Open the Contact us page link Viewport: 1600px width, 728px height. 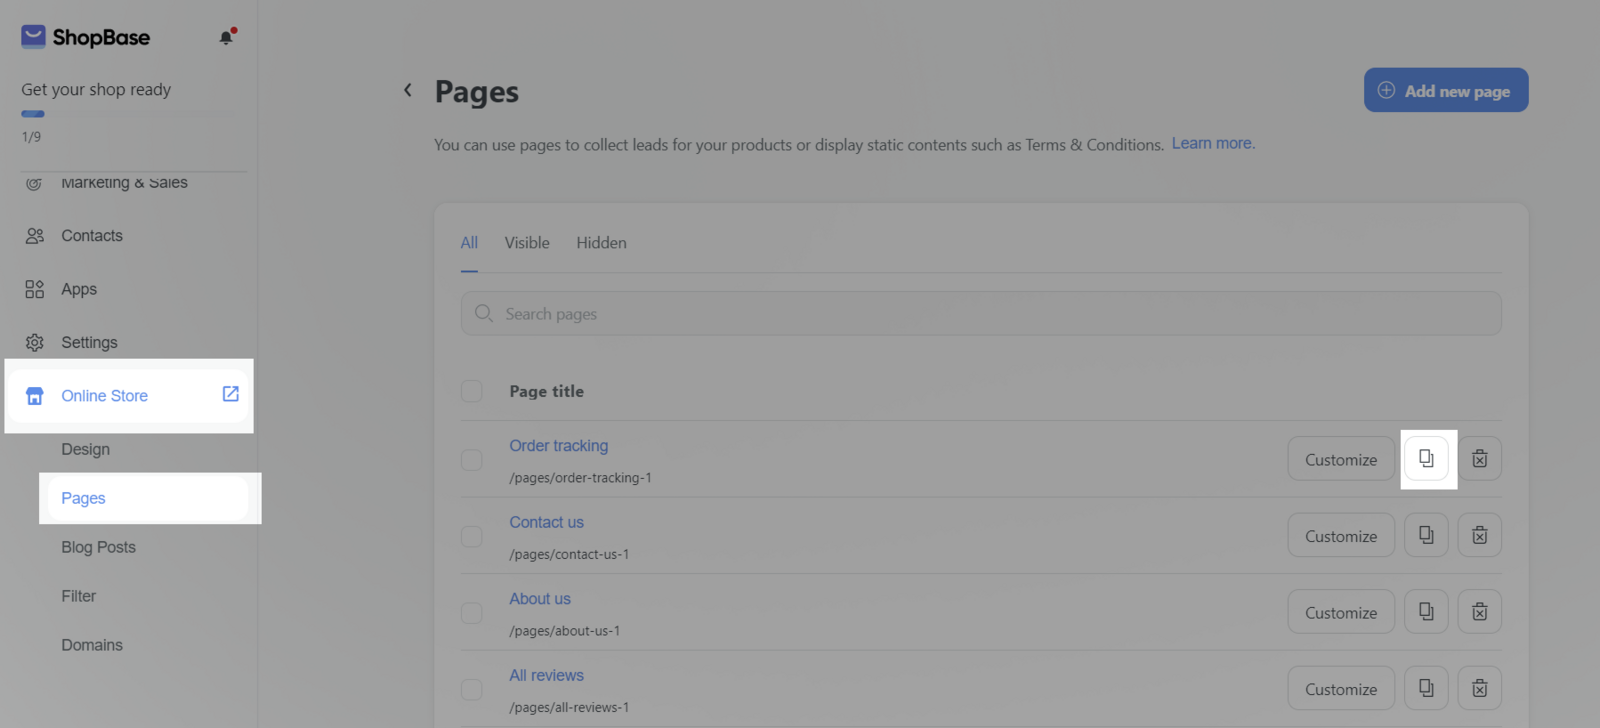click(546, 522)
